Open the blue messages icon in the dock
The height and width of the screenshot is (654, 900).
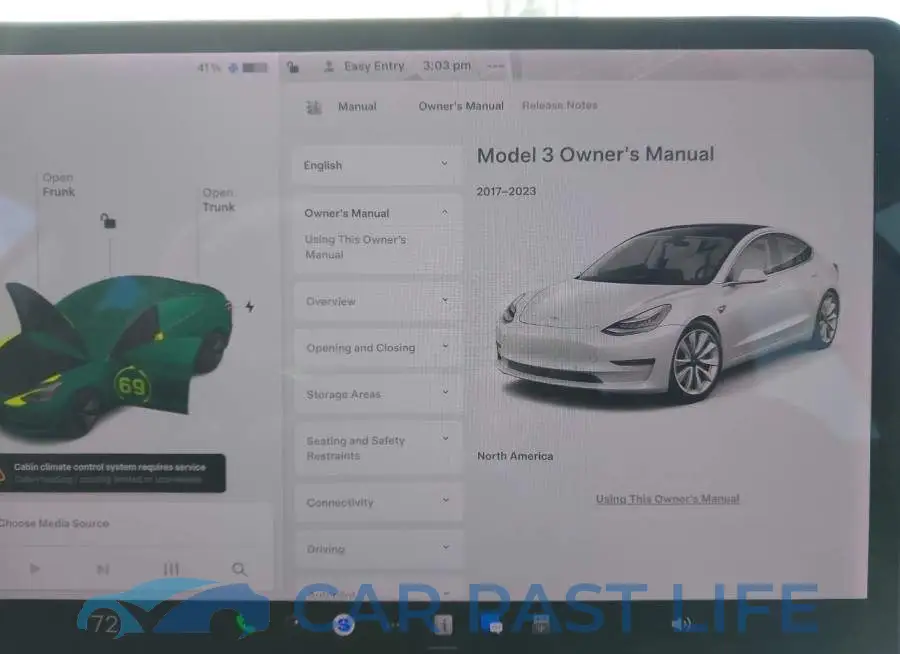pos(494,626)
